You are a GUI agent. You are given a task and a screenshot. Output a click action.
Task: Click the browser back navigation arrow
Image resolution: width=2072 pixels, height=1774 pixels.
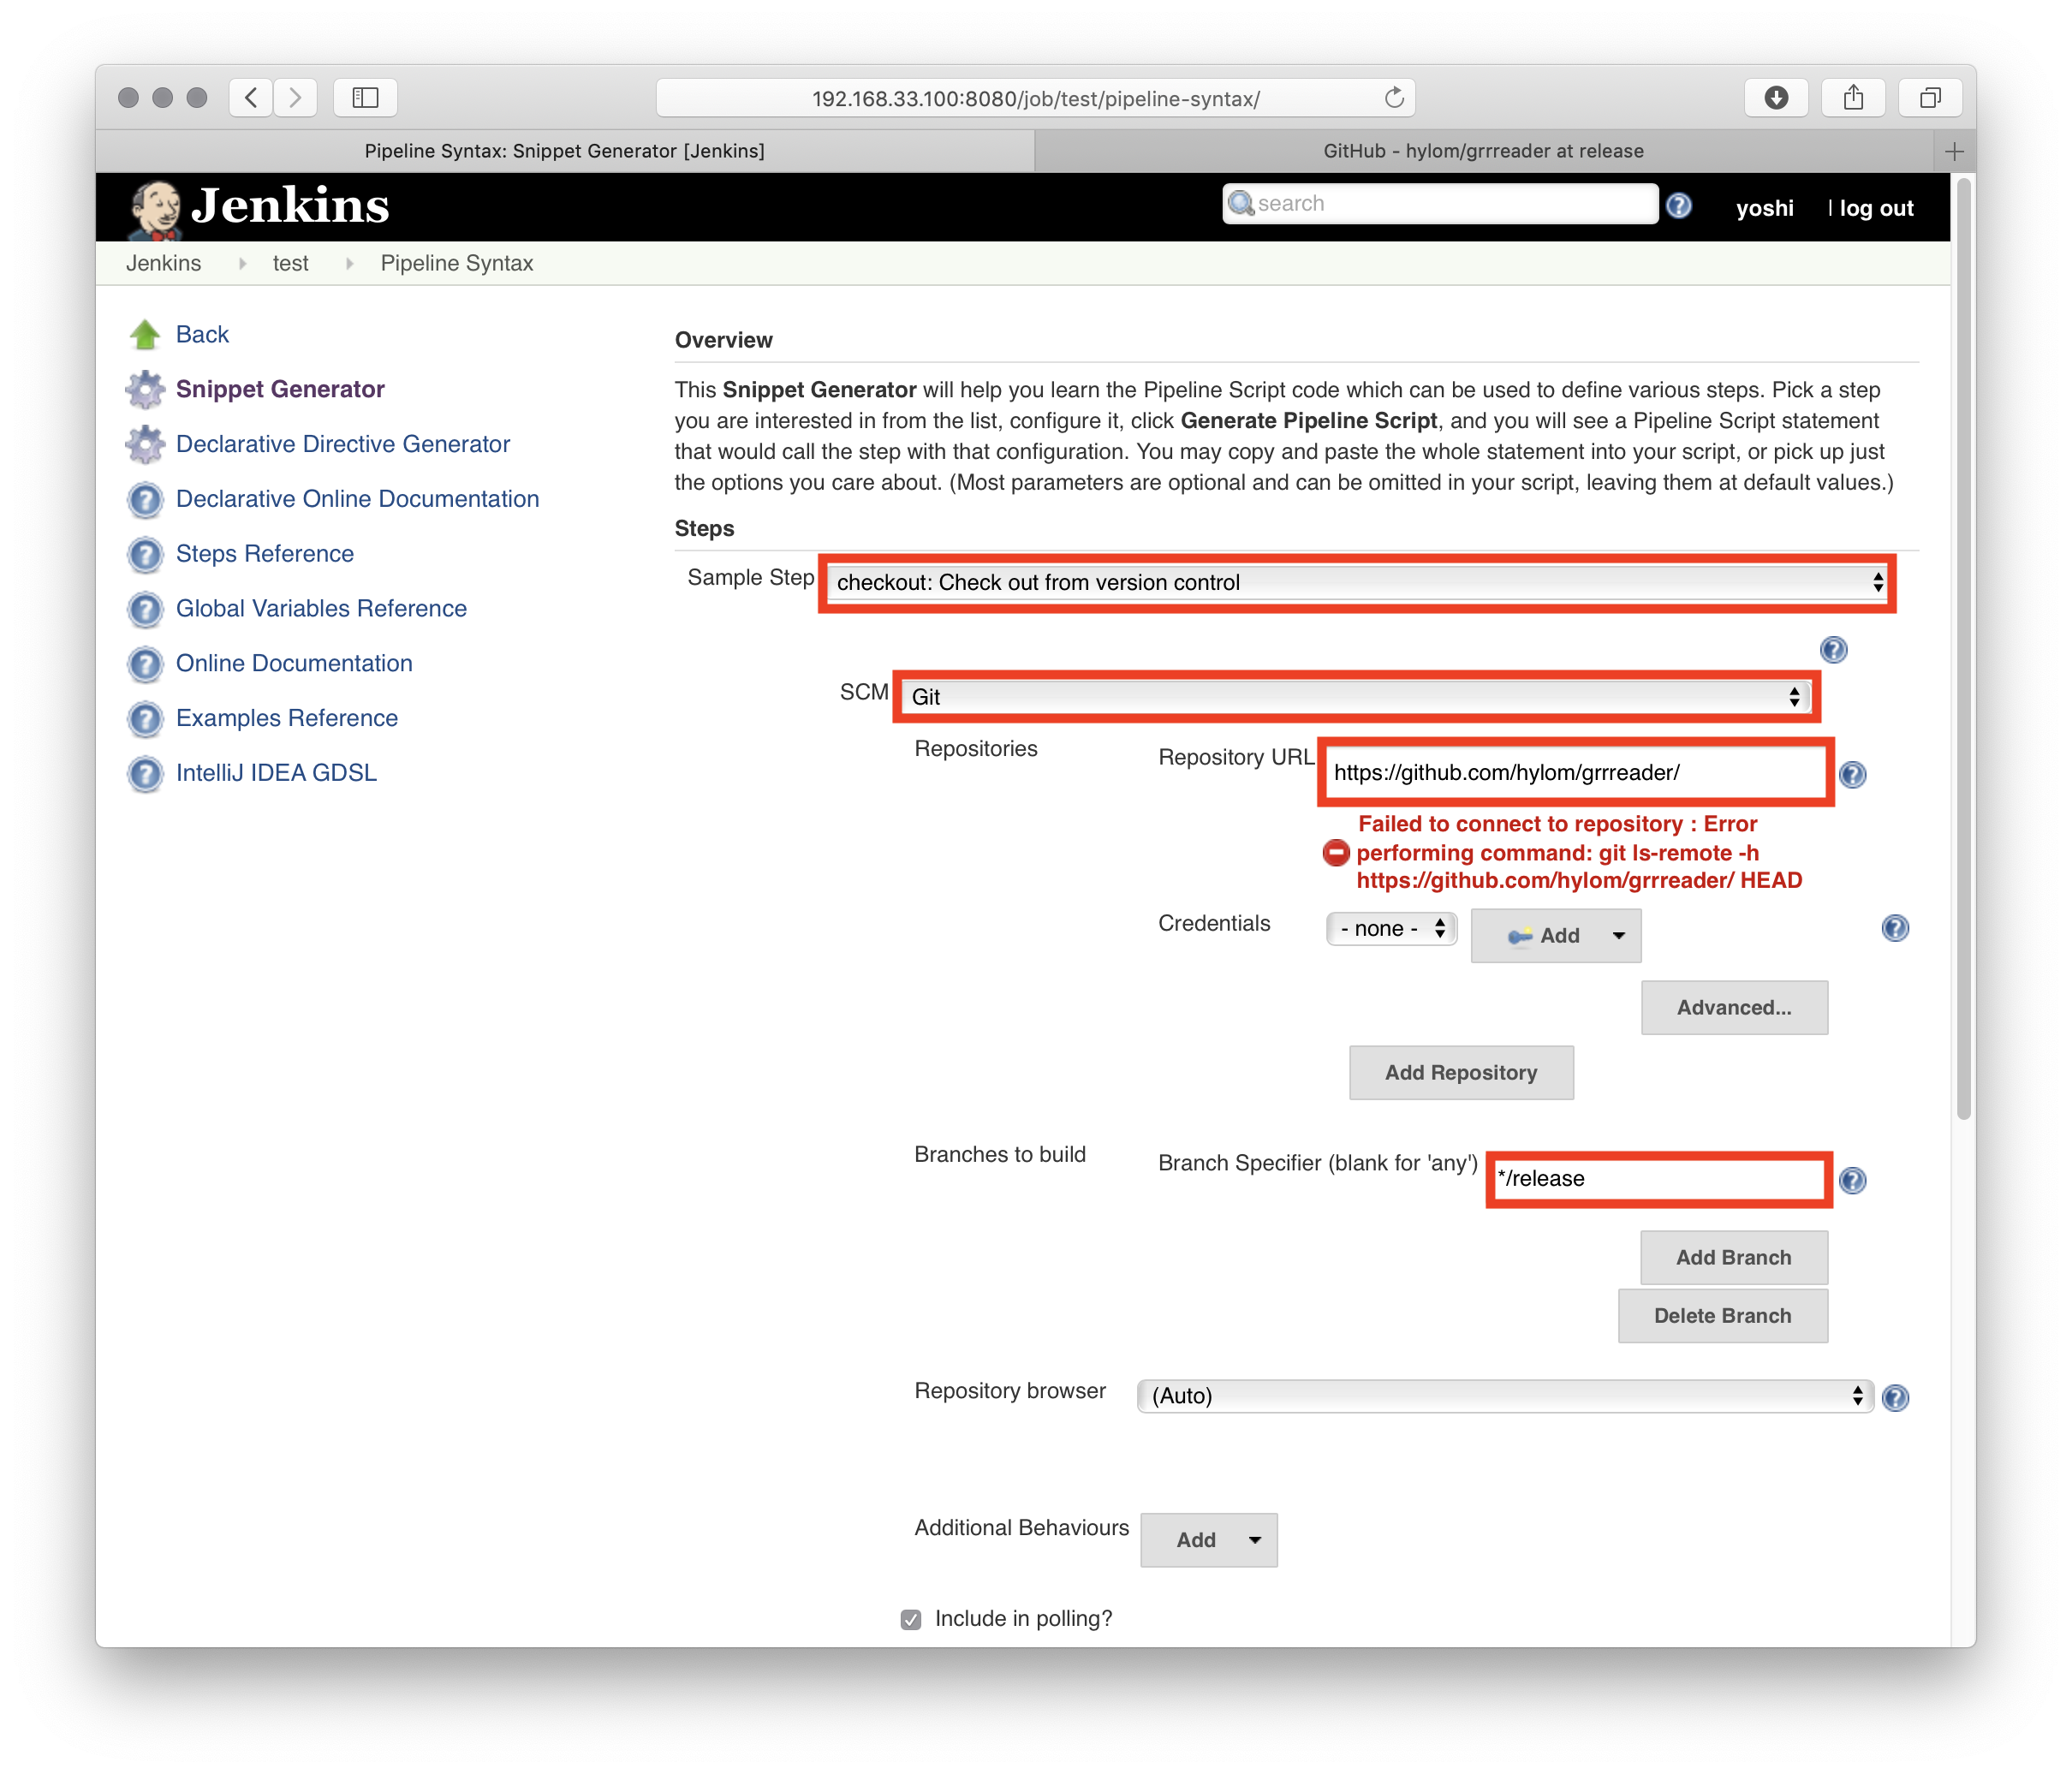point(251,98)
